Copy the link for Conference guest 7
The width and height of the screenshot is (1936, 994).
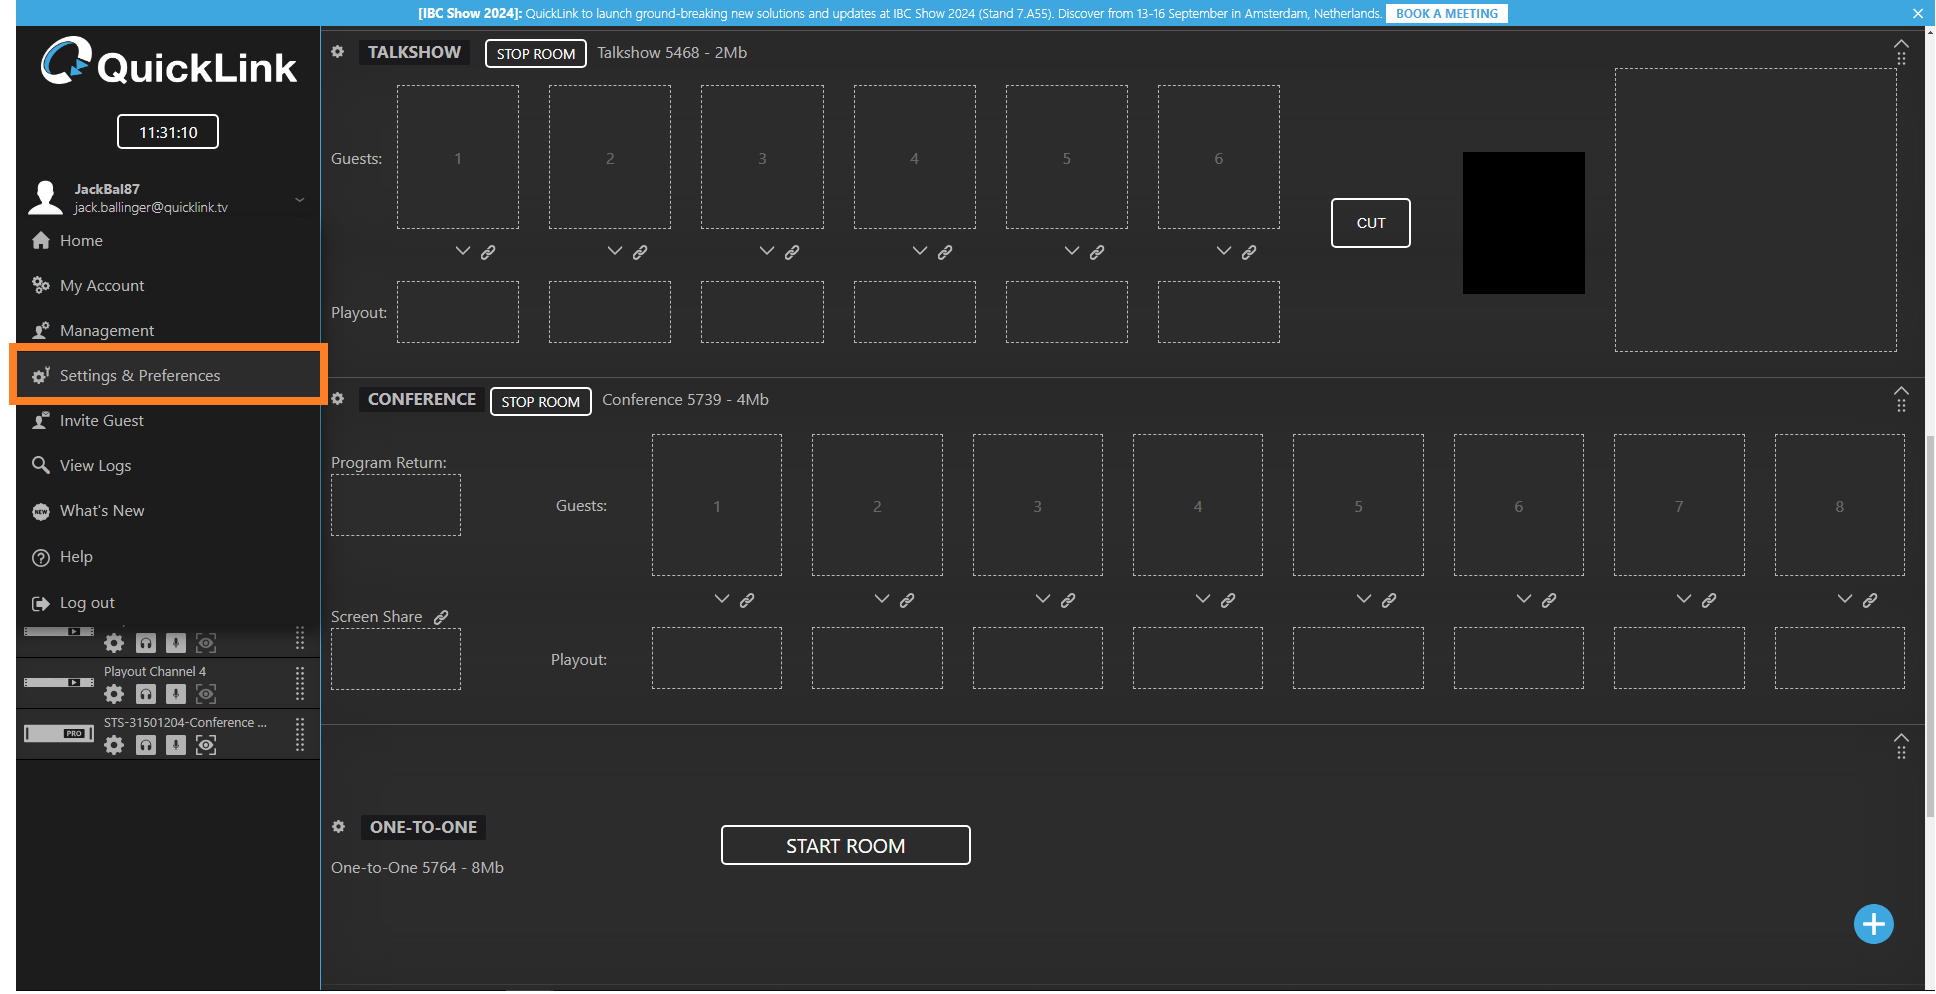pos(1709,600)
